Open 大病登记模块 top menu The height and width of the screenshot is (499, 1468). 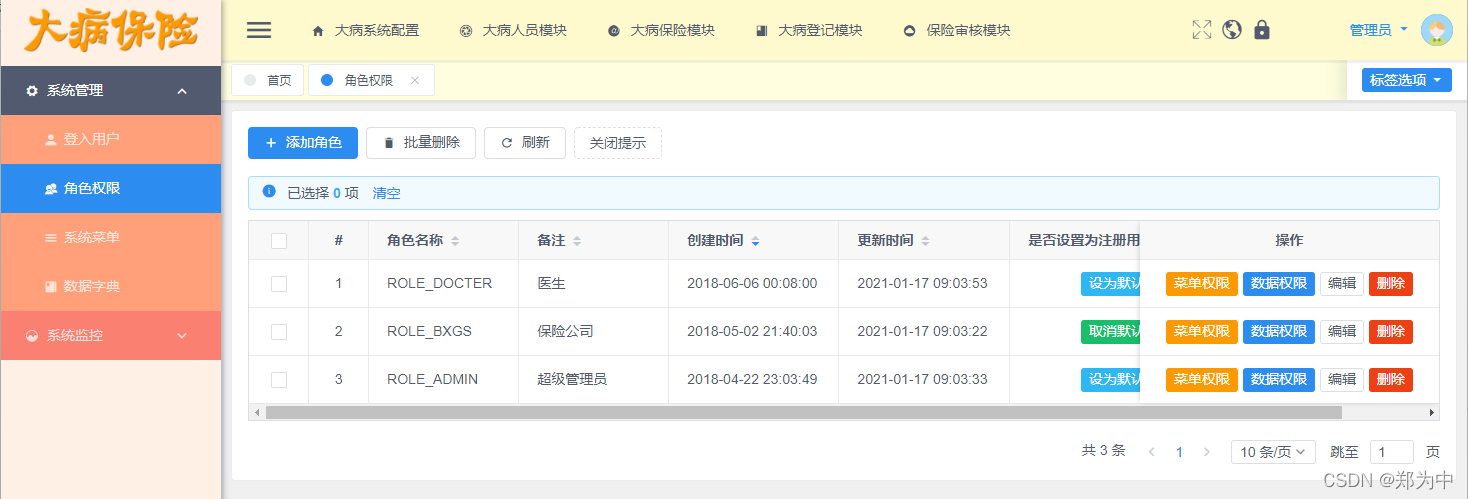click(x=809, y=30)
